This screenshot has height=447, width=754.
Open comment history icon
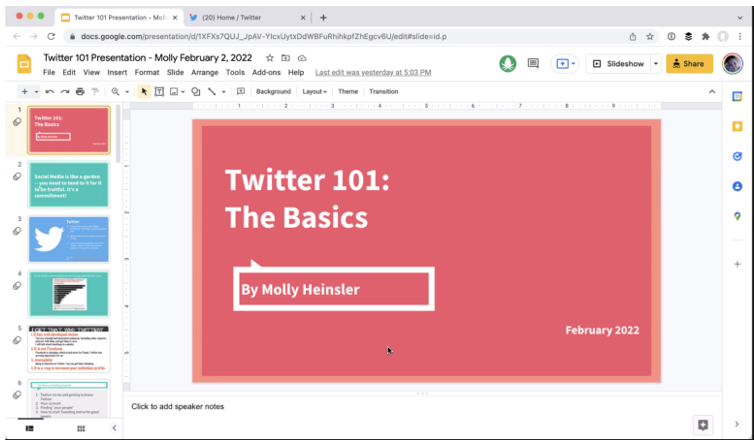(533, 63)
